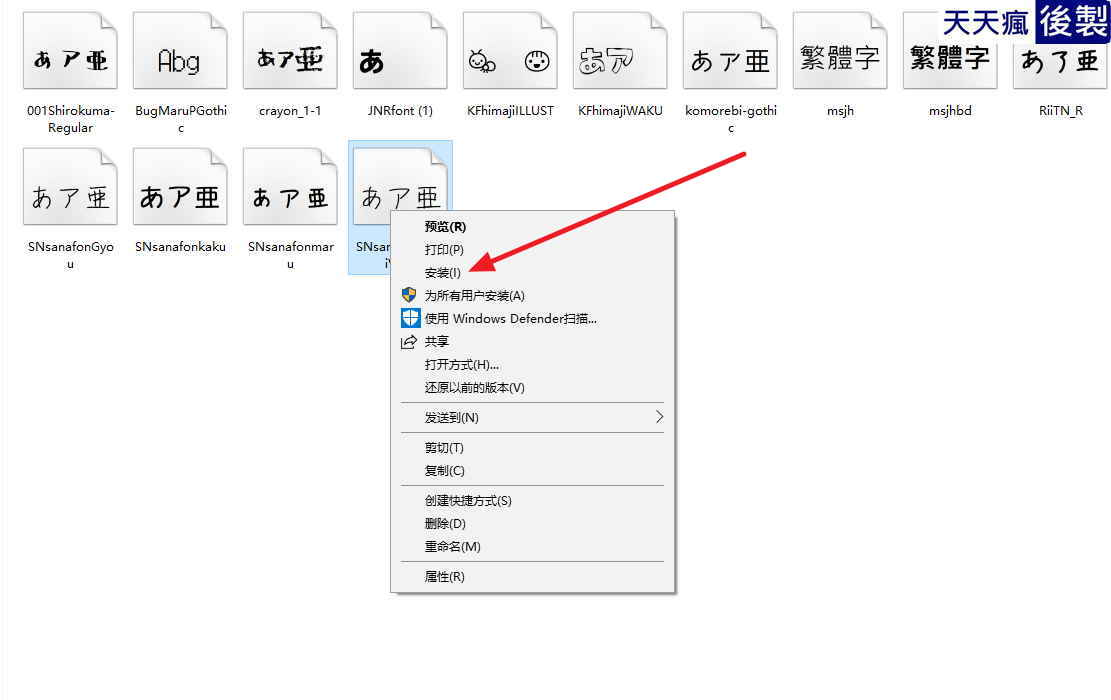
Task: Select the msjhbd font file icon
Action: click(x=949, y=50)
